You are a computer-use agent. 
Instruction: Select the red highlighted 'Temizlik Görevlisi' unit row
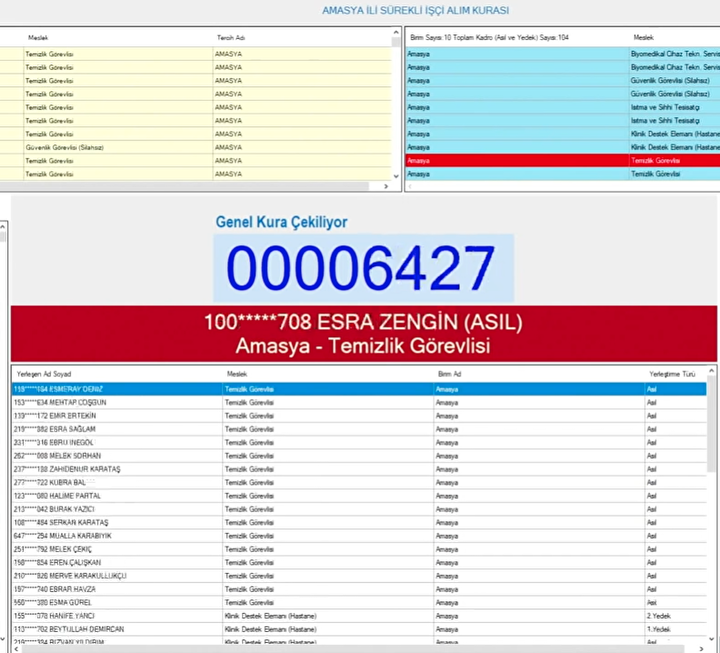[563, 161]
